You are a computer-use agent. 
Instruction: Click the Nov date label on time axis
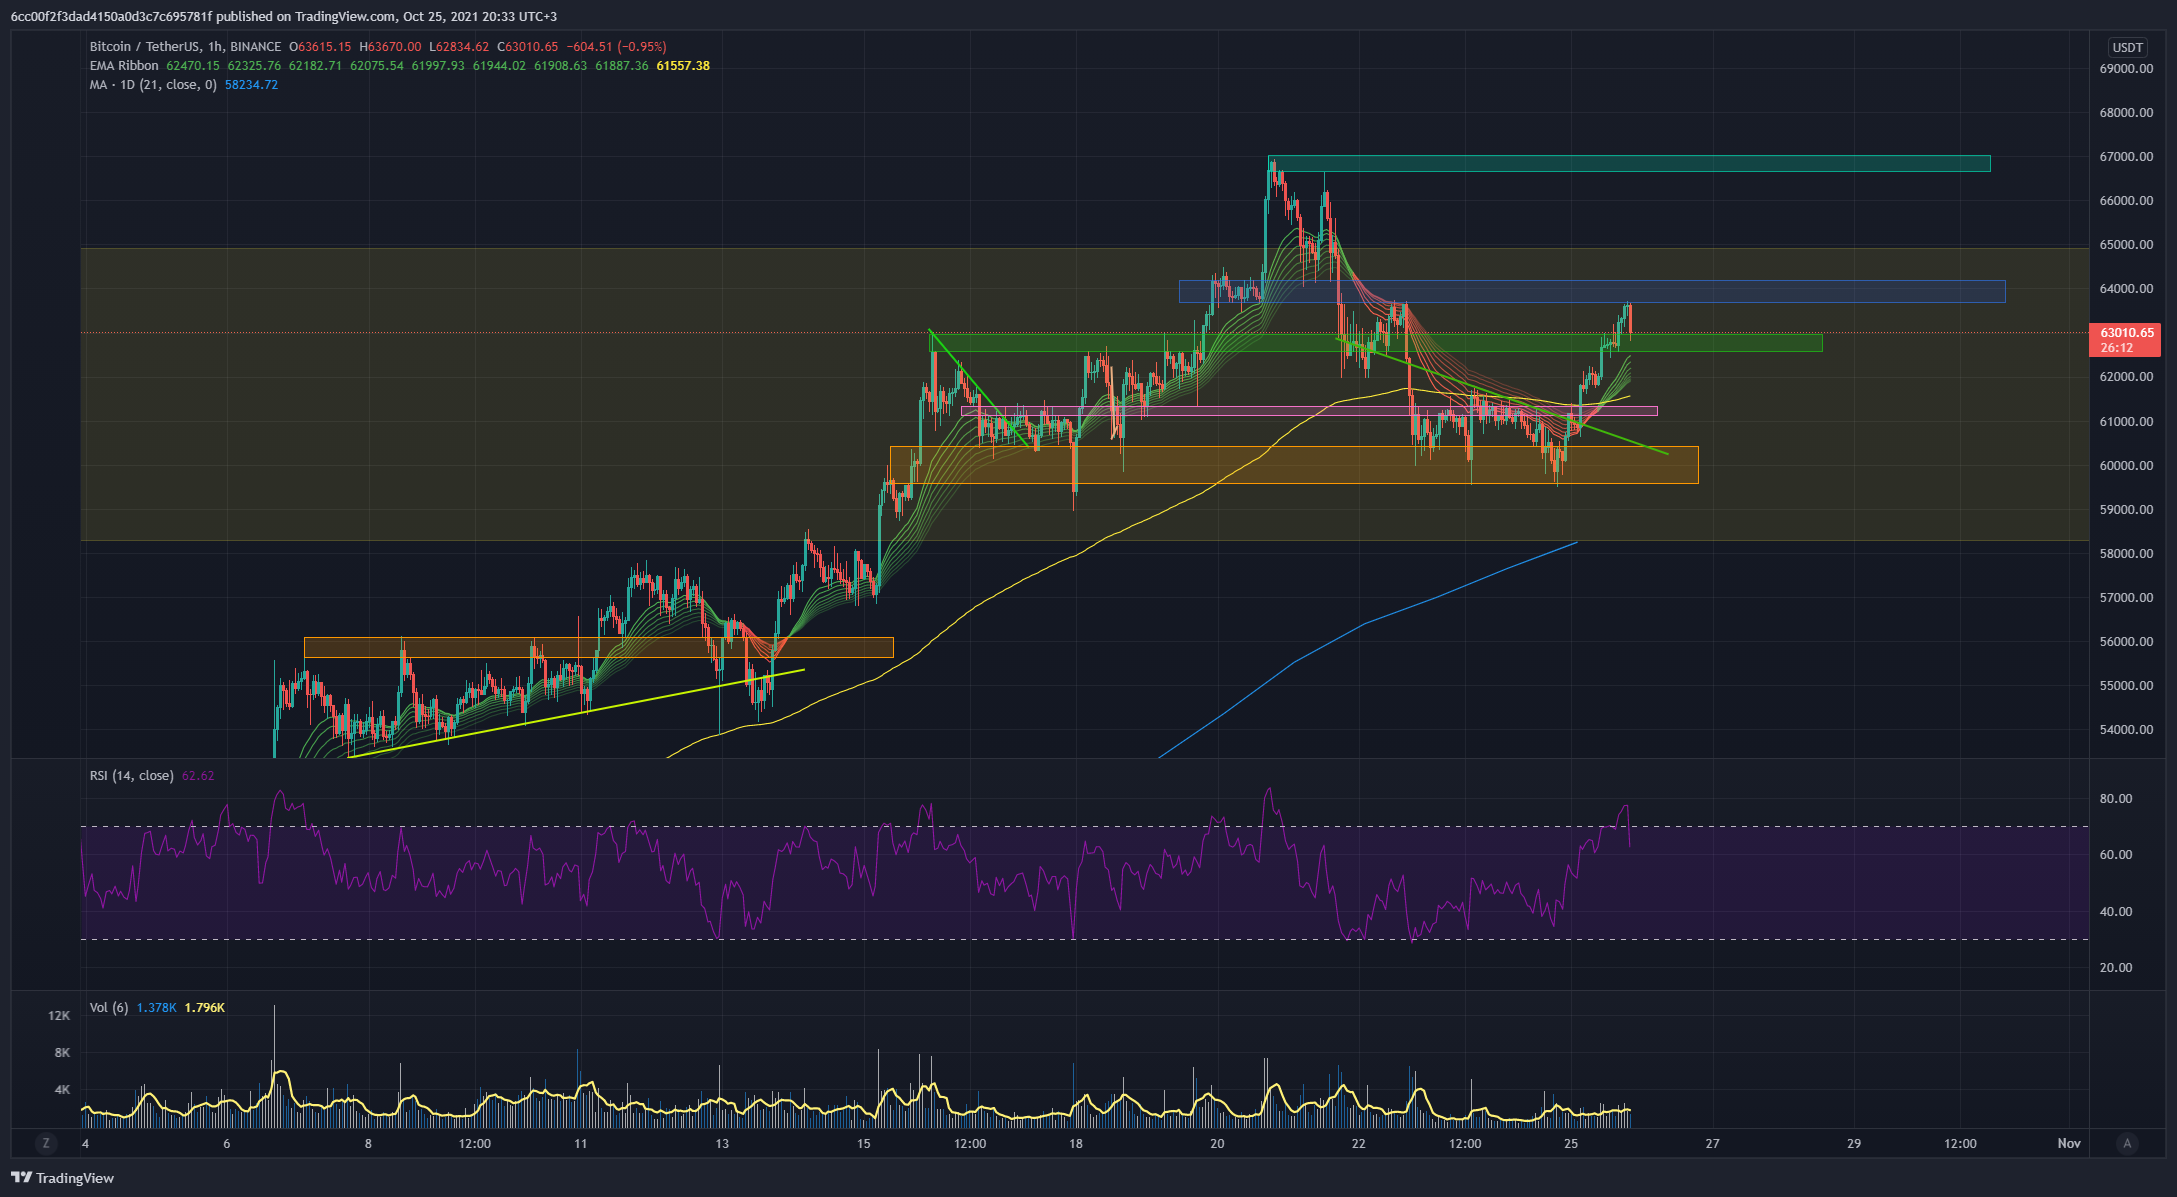(x=2068, y=1143)
